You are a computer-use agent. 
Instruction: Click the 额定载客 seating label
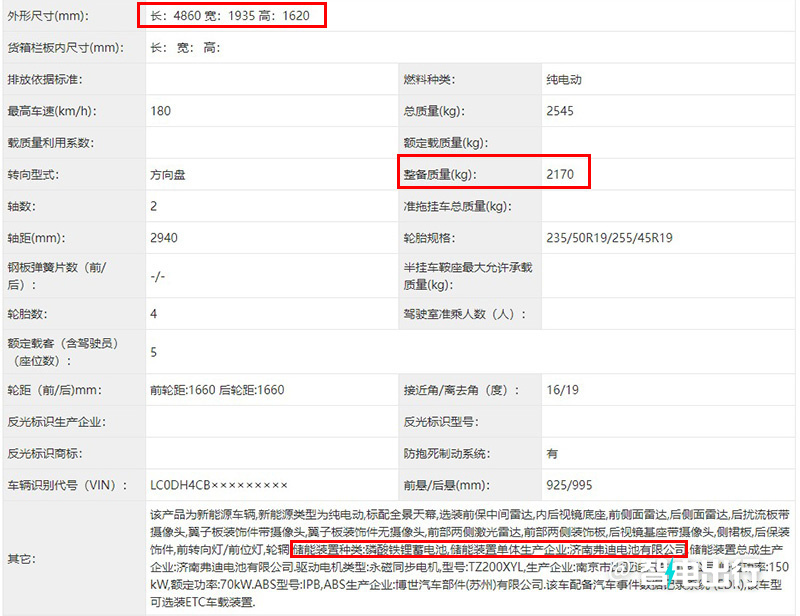click(x=63, y=352)
